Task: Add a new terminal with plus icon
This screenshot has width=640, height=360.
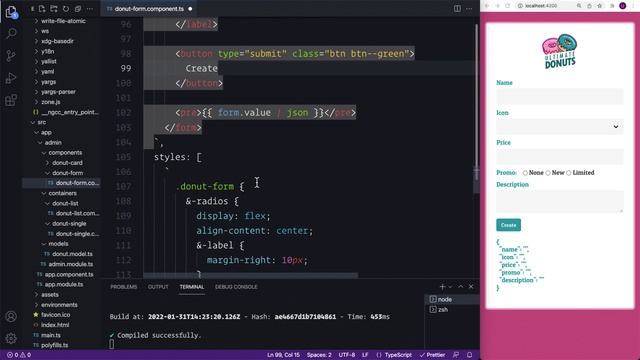Action: (x=442, y=287)
